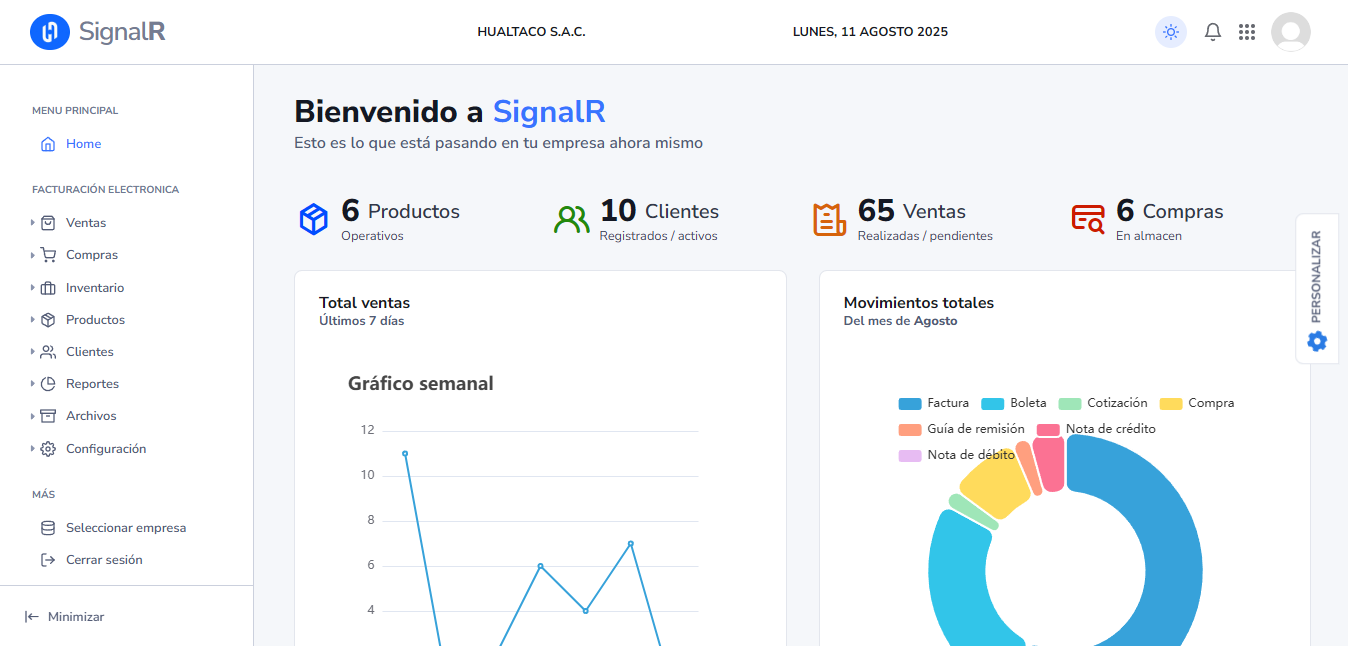Click the Minimizar collapse arrow icon
The width and height of the screenshot is (1348, 646).
coord(32,617)
